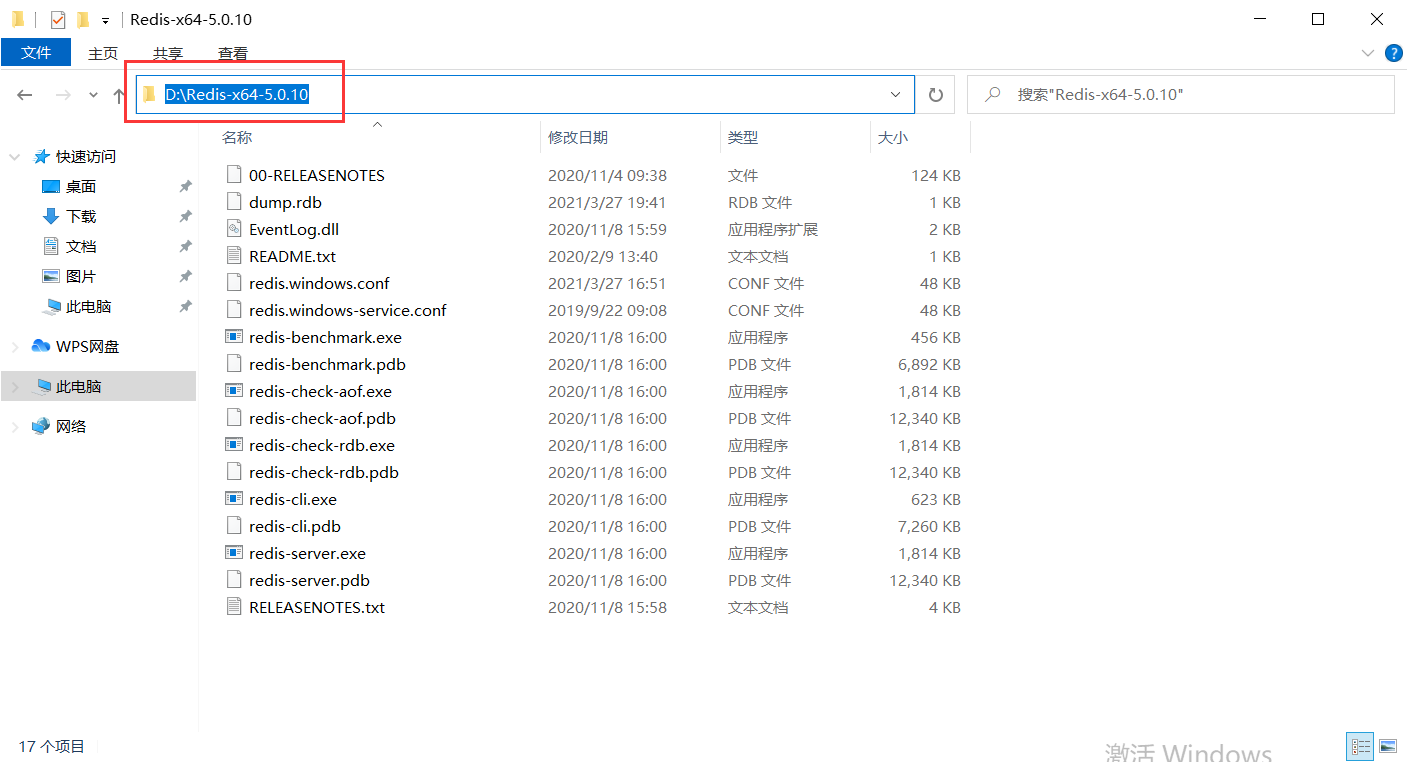The width and height of the screenshot is (1408, 762).
Task: Click the redis-server.pdb file icon
Action: (x=234, y=580)
